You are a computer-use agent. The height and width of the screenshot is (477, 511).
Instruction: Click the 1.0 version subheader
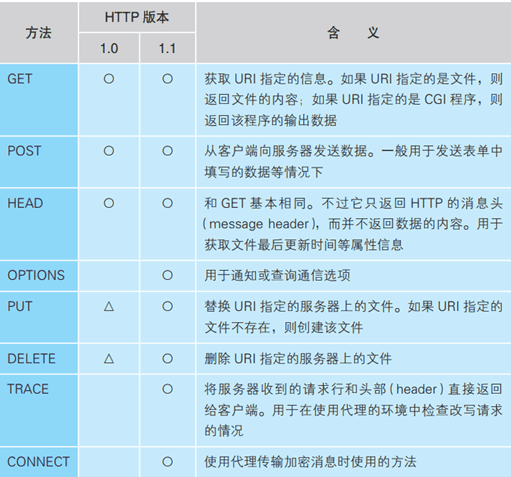click(109, 48)
